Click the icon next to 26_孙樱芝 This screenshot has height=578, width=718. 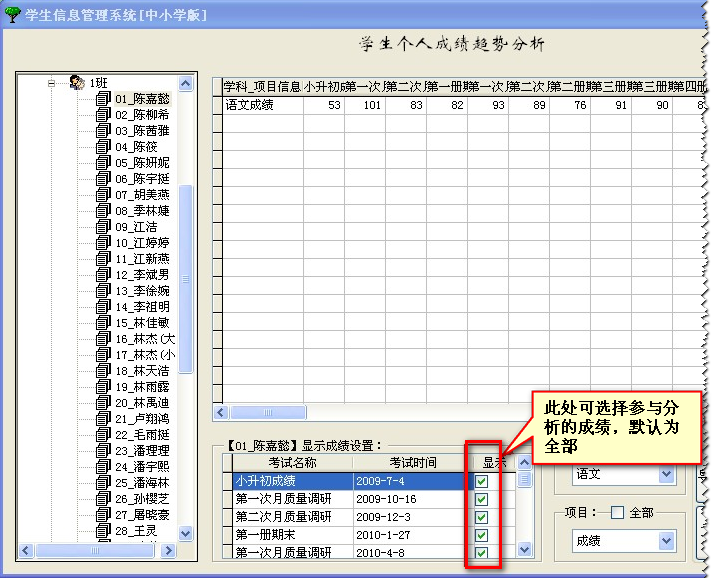tap(103, 498)
